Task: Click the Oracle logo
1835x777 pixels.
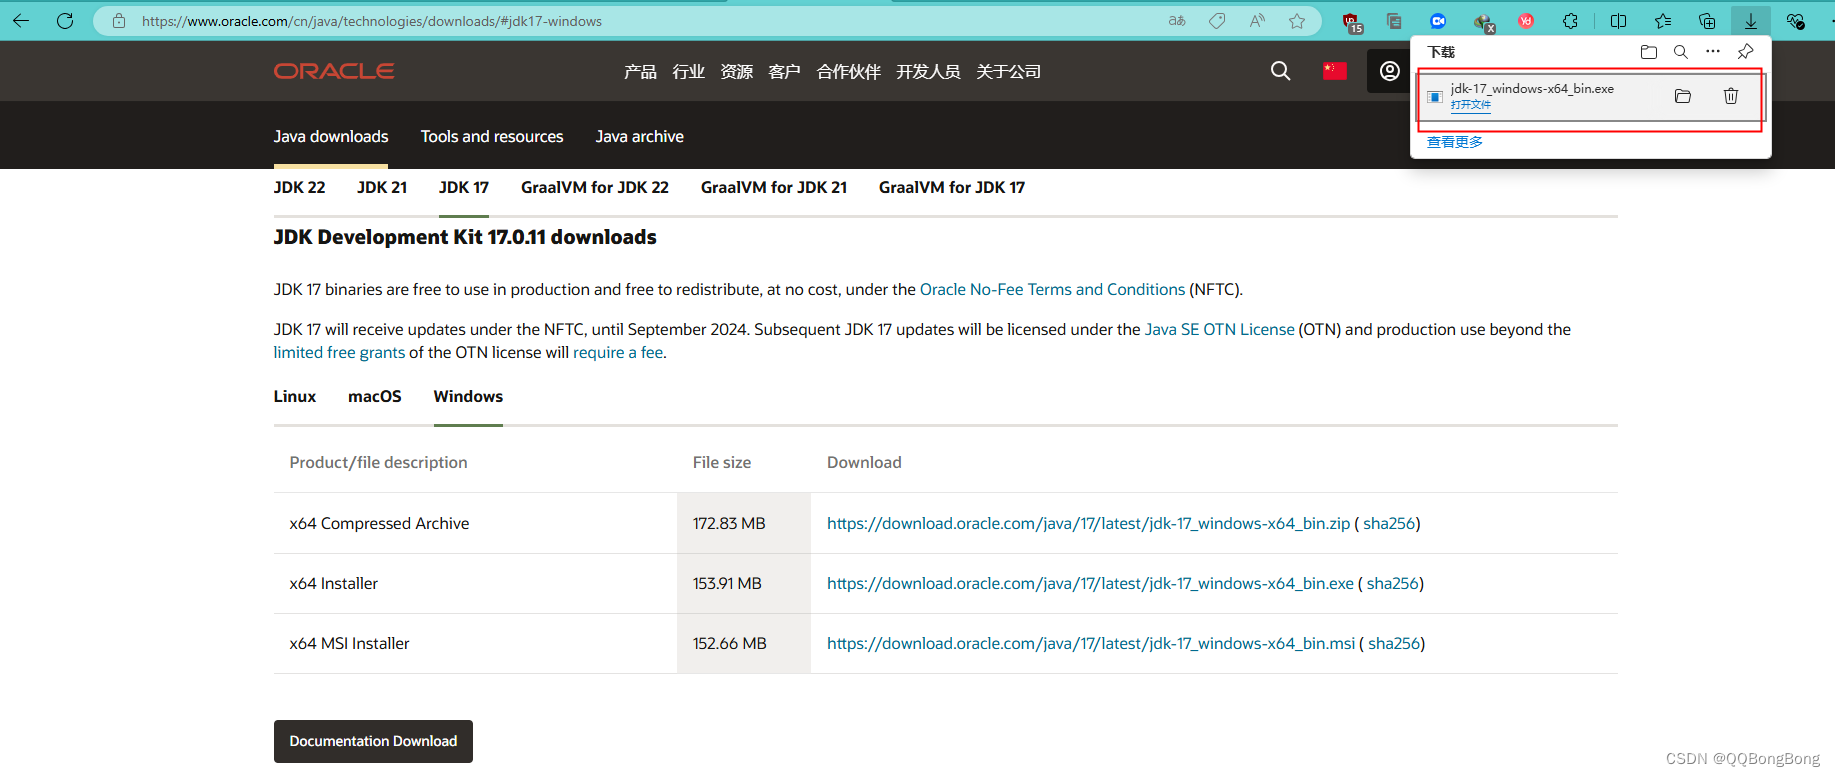Action: click(334, 71)
